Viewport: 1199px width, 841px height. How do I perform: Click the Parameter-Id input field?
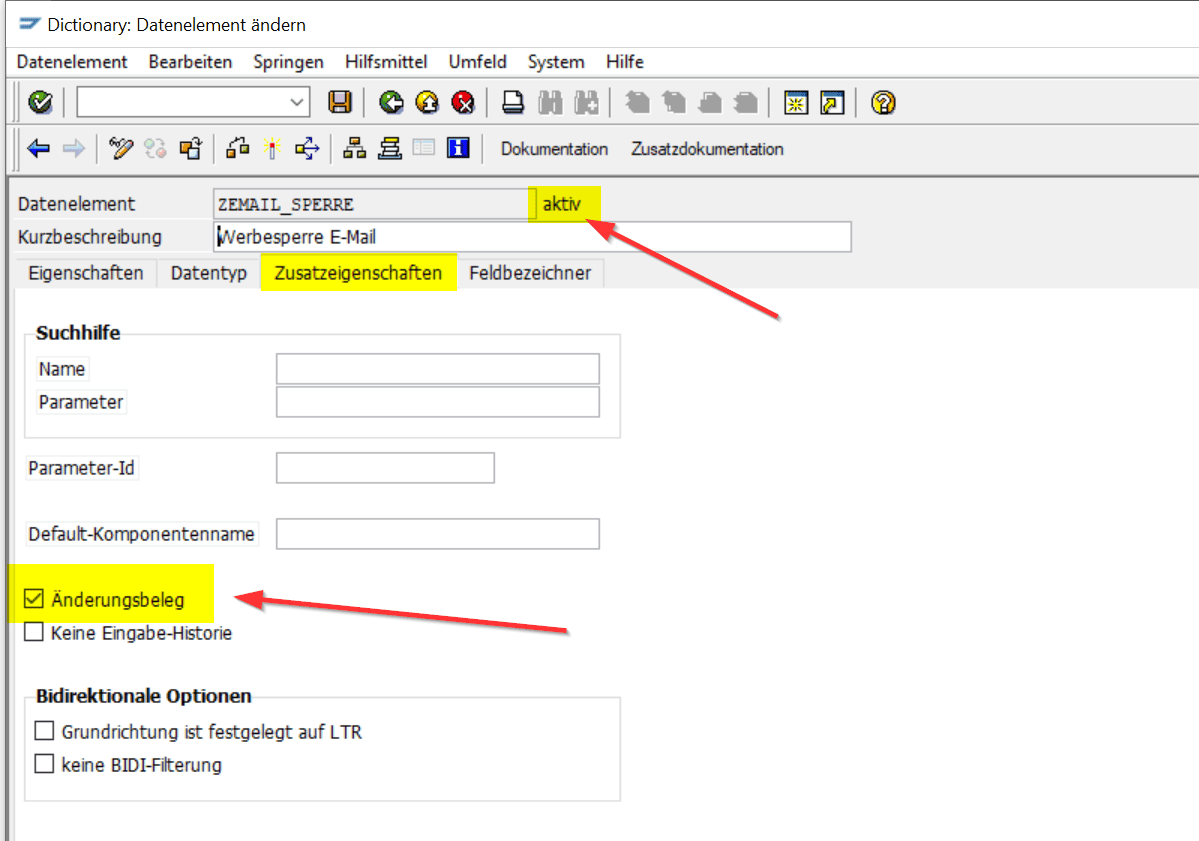385,468
